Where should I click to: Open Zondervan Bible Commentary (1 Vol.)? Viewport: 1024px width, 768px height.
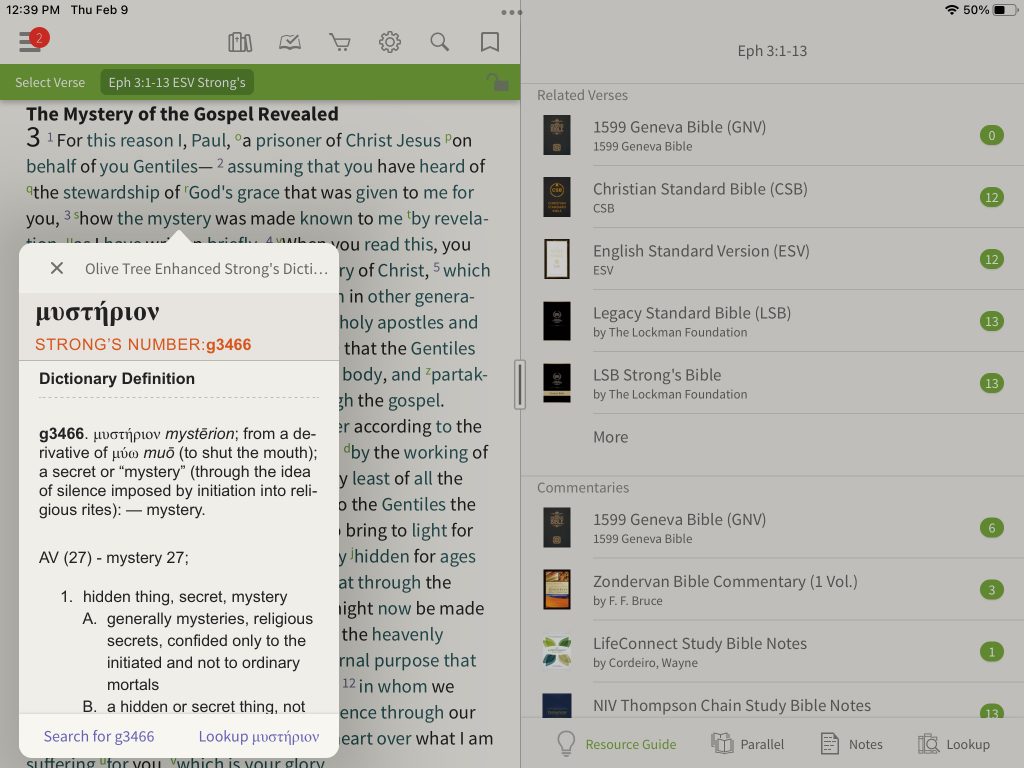tap(773, 590)
